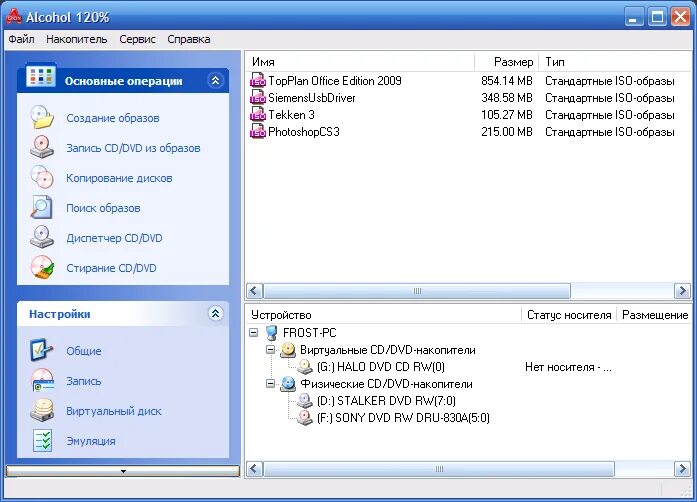
Task: Collapse the Физические CD/DVD-накопители node
Action: tap(270, 383)
